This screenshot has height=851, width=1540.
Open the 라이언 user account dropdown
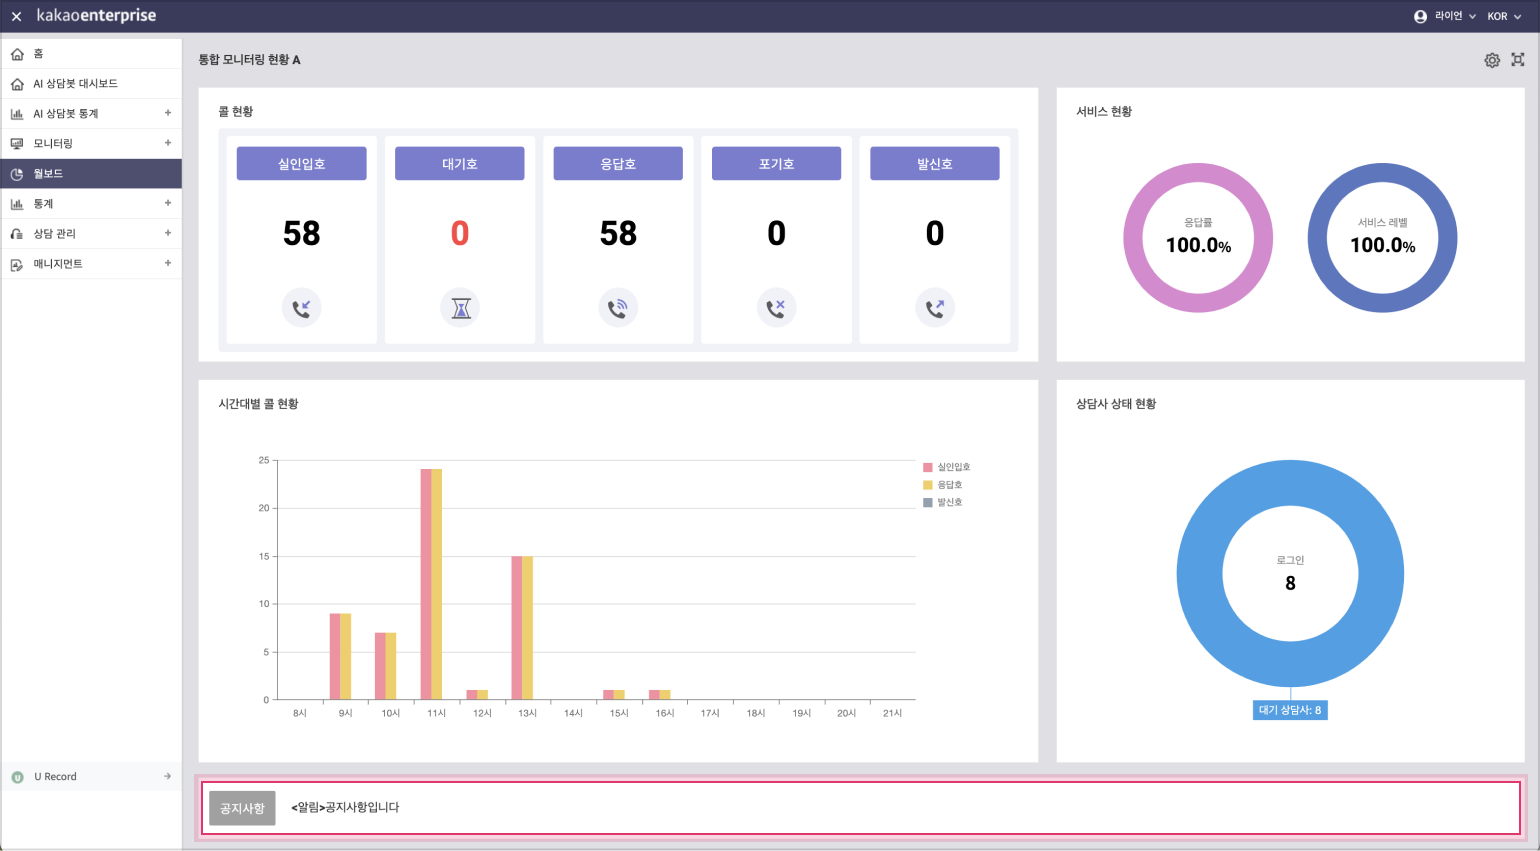tap(1445, 16)
